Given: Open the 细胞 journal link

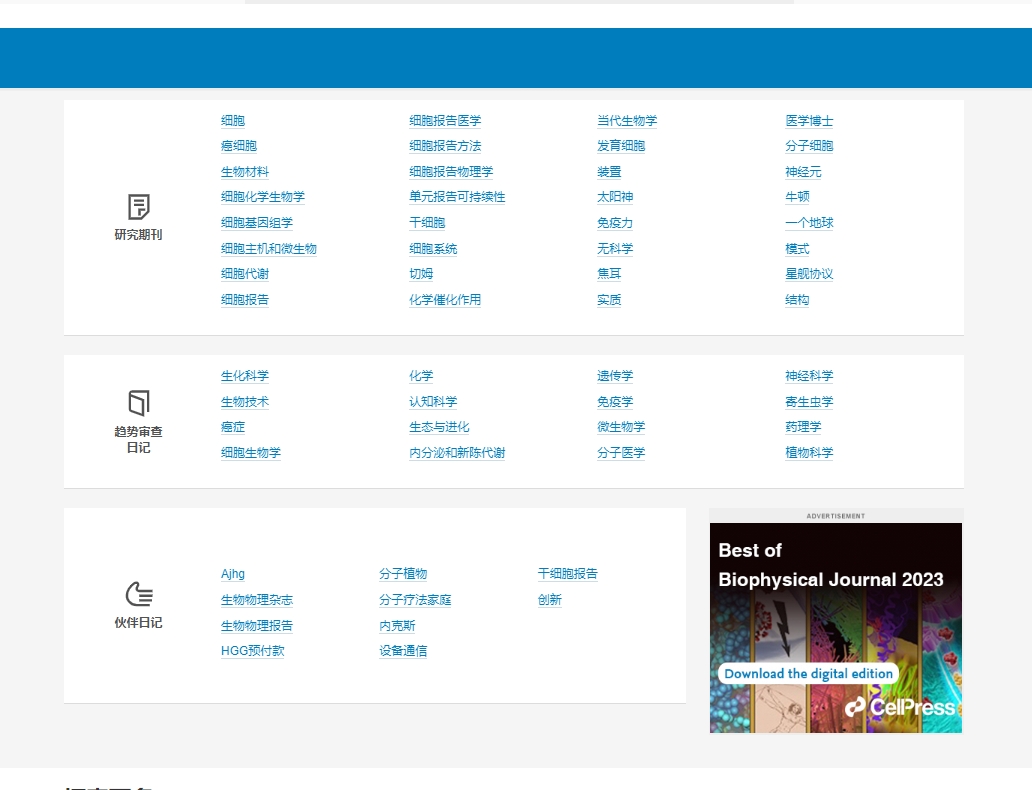Looking at the screenshot, I should [x=233, y=120].
